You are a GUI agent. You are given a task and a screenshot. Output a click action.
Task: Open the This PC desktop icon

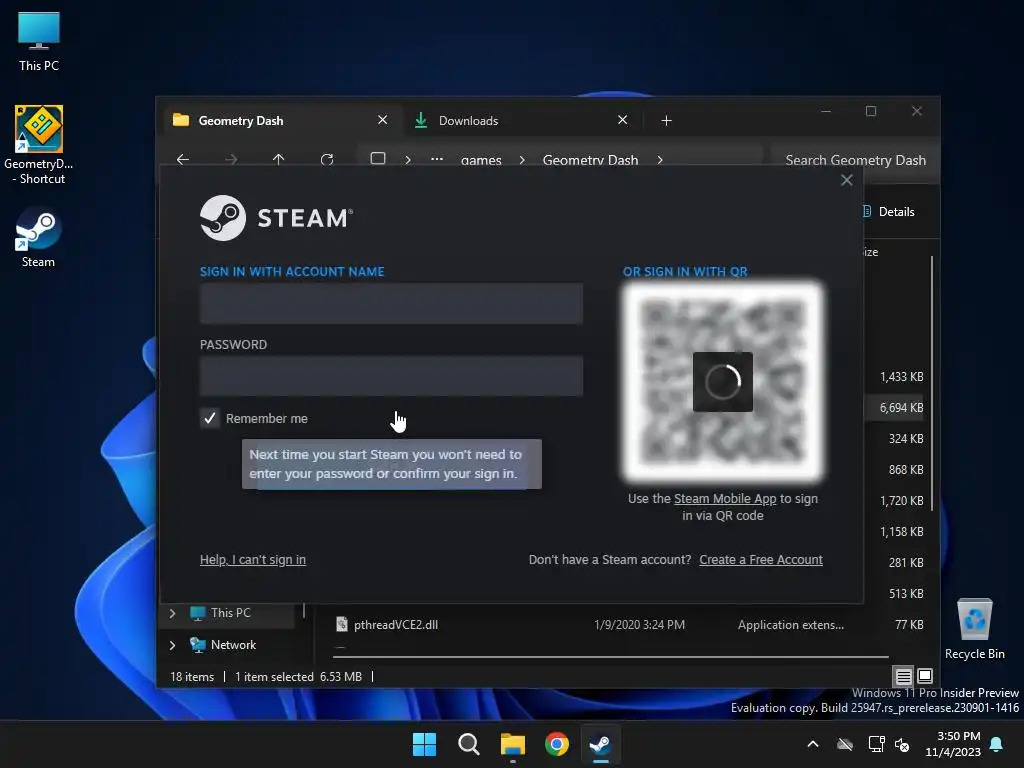click(x=39, y=42)
